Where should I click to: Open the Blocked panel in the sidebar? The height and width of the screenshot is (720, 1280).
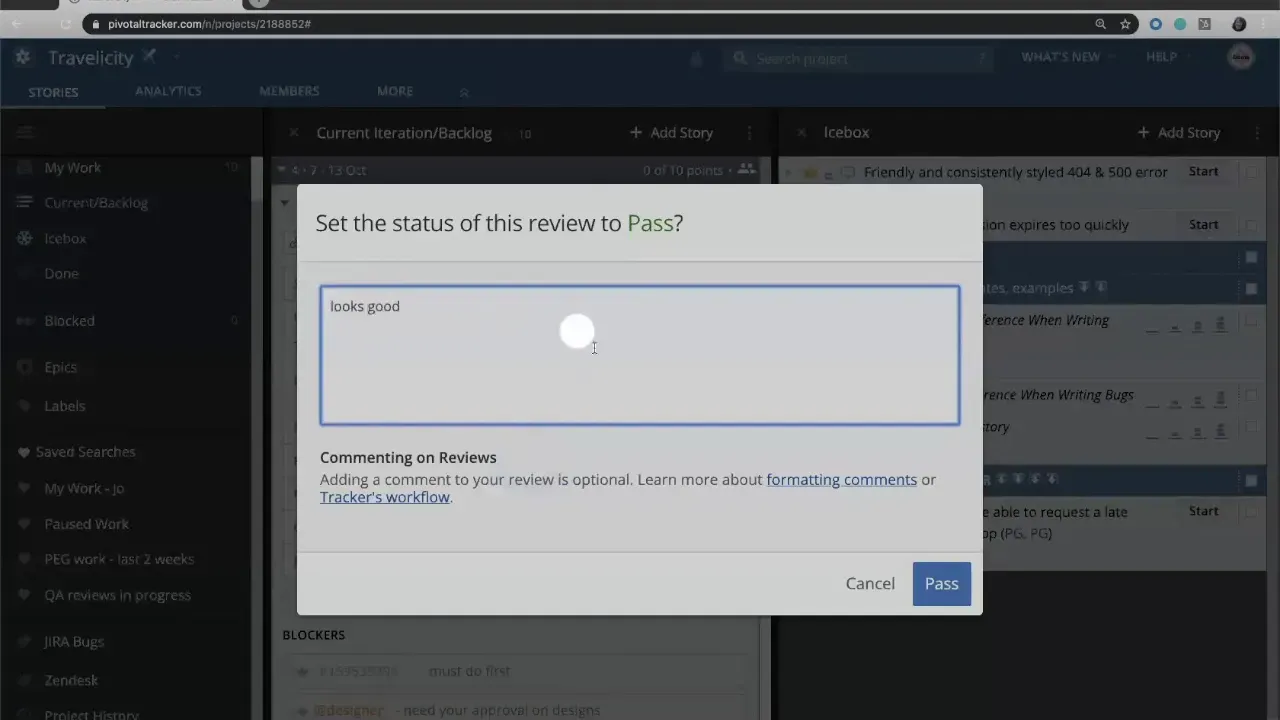tap(69, 320)
